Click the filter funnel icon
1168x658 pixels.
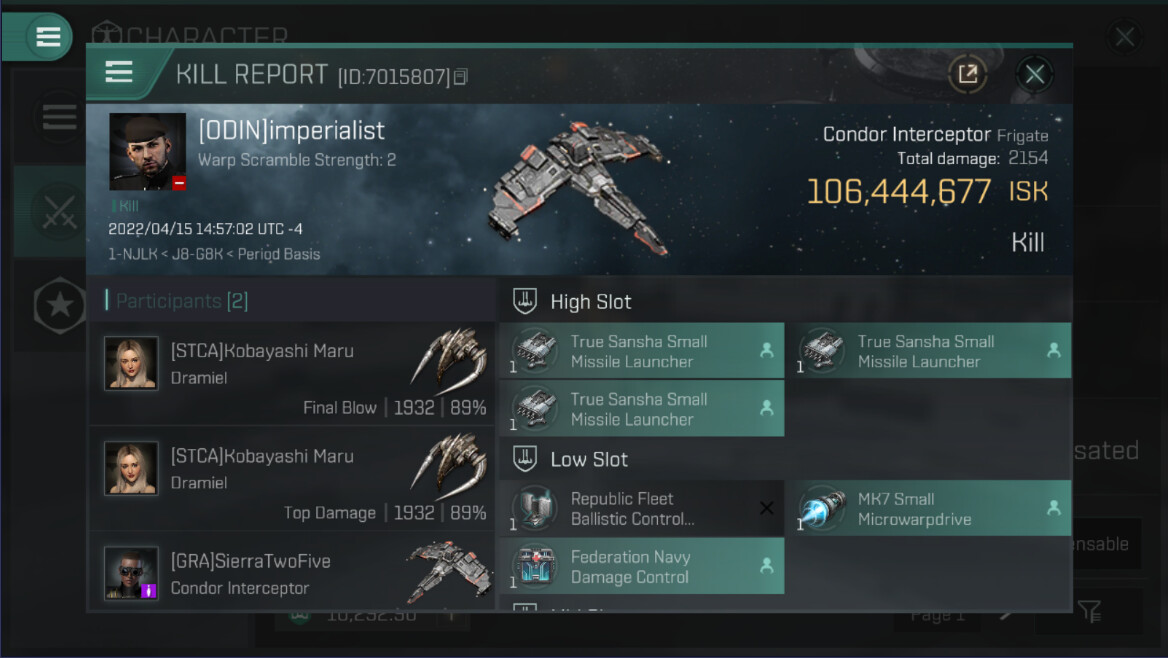tap(1089, 613)
